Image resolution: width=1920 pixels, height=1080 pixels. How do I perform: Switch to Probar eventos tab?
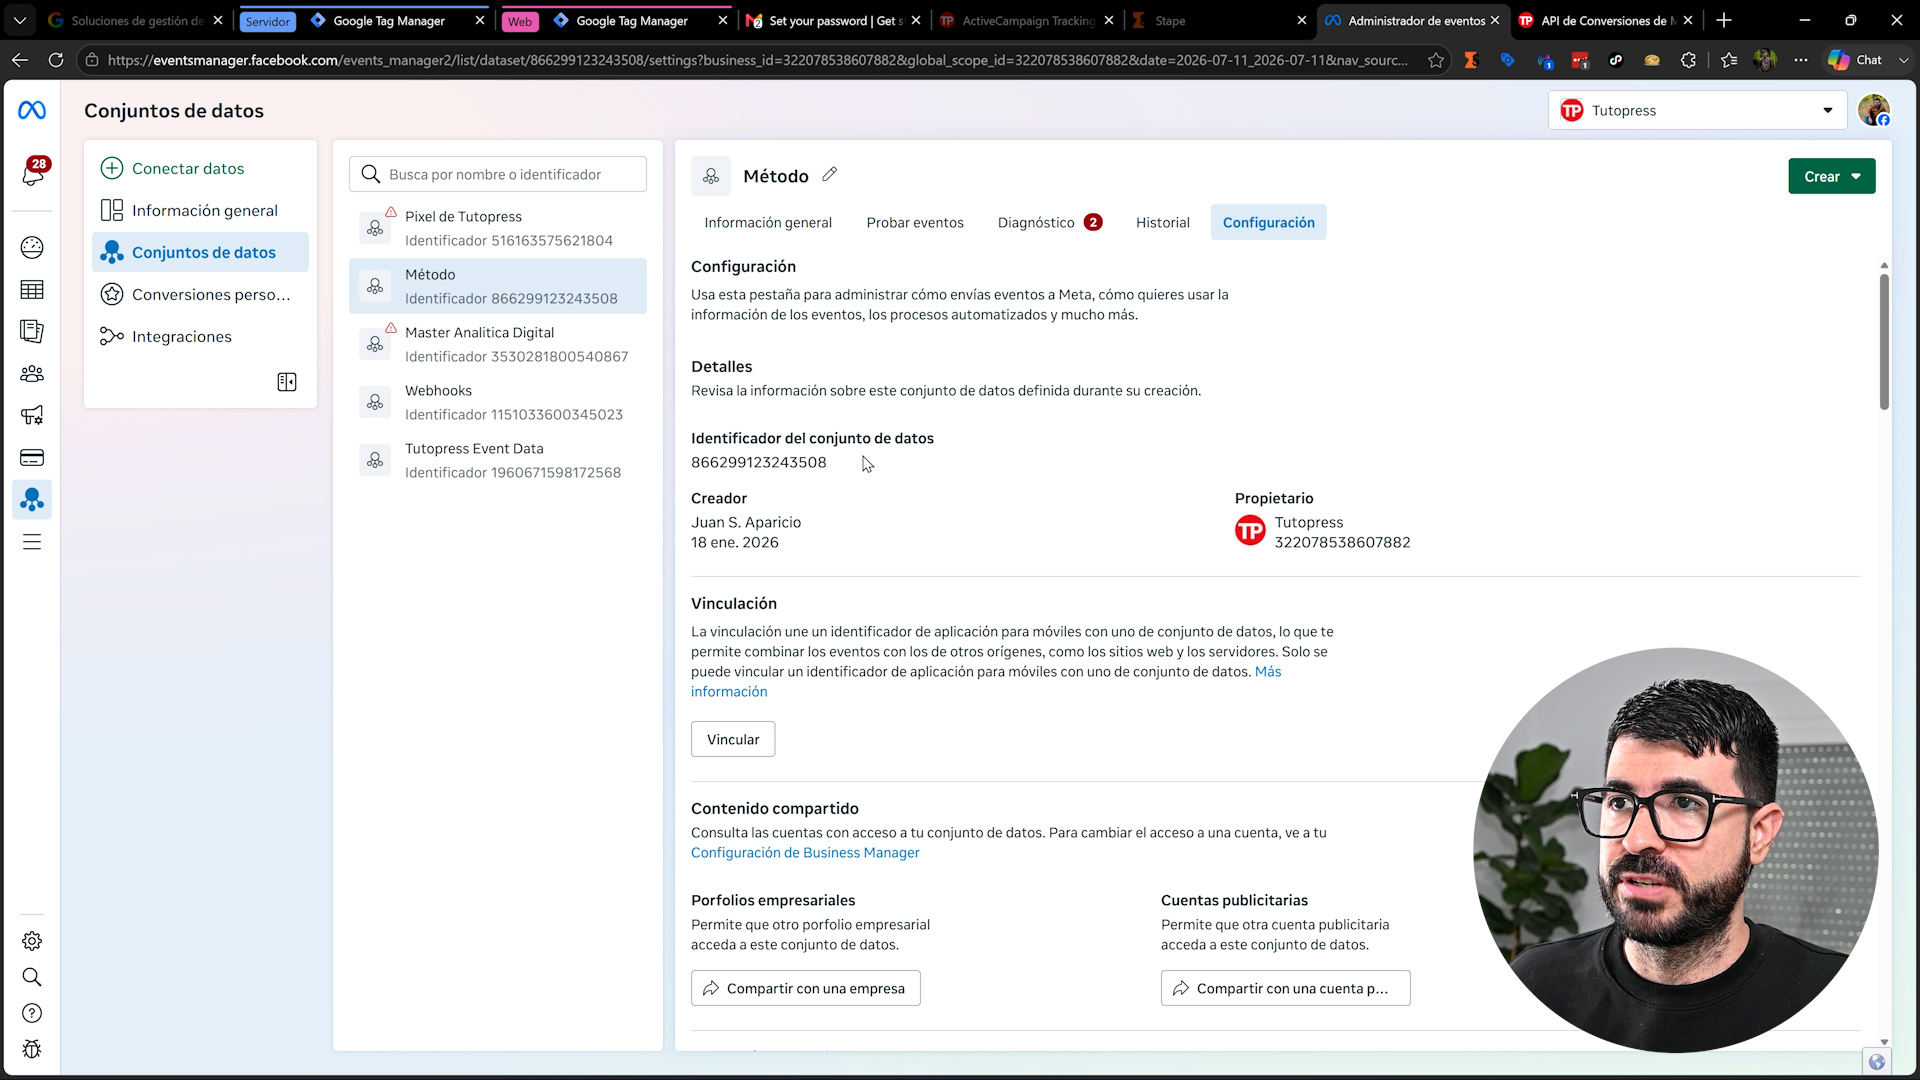[915, 222]
